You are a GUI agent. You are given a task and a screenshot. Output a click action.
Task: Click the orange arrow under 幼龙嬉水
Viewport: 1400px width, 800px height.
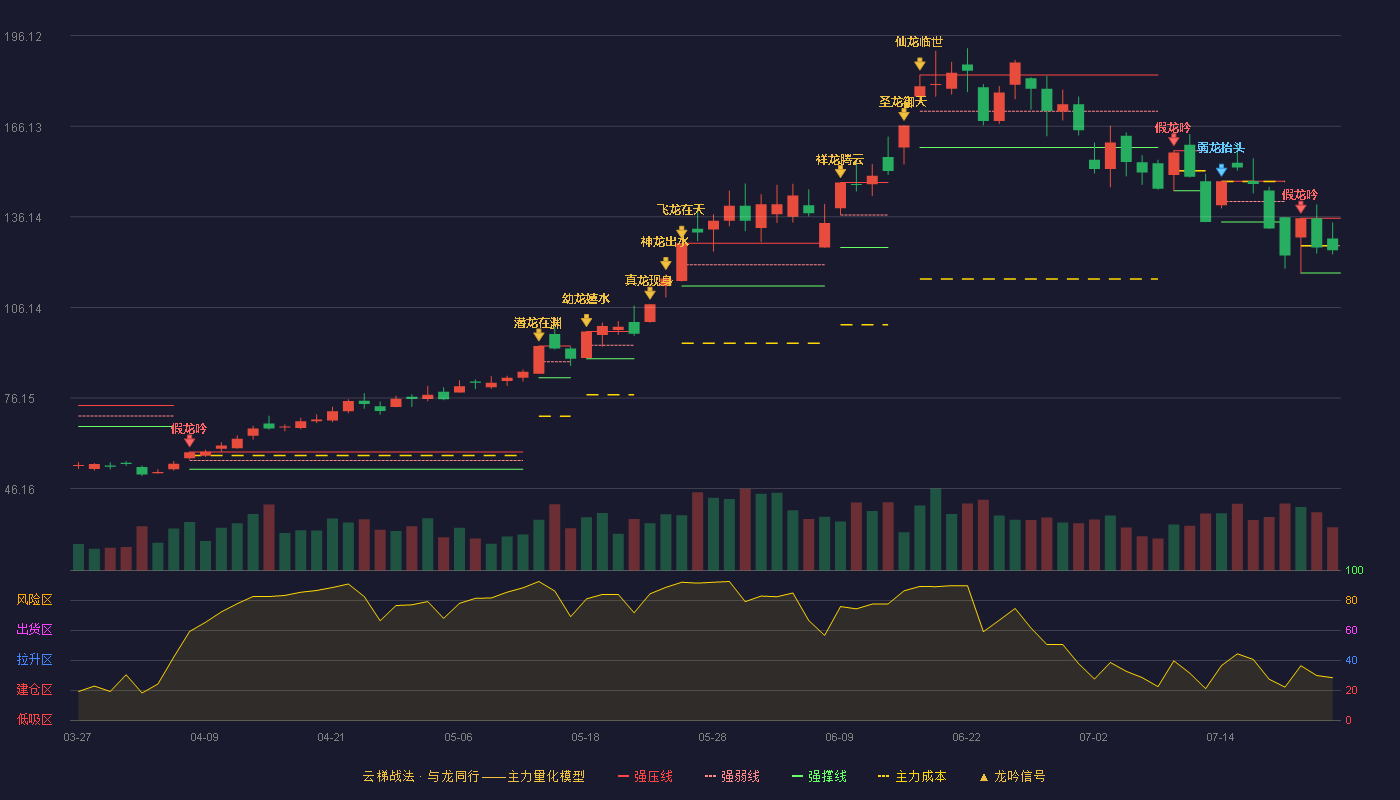point(586,321)
